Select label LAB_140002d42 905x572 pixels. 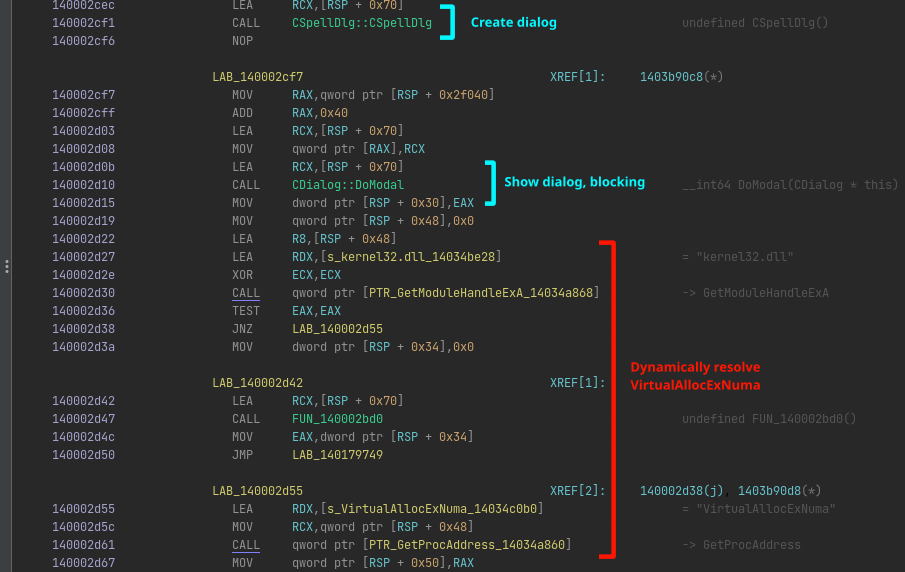click(x=257, y=383)
